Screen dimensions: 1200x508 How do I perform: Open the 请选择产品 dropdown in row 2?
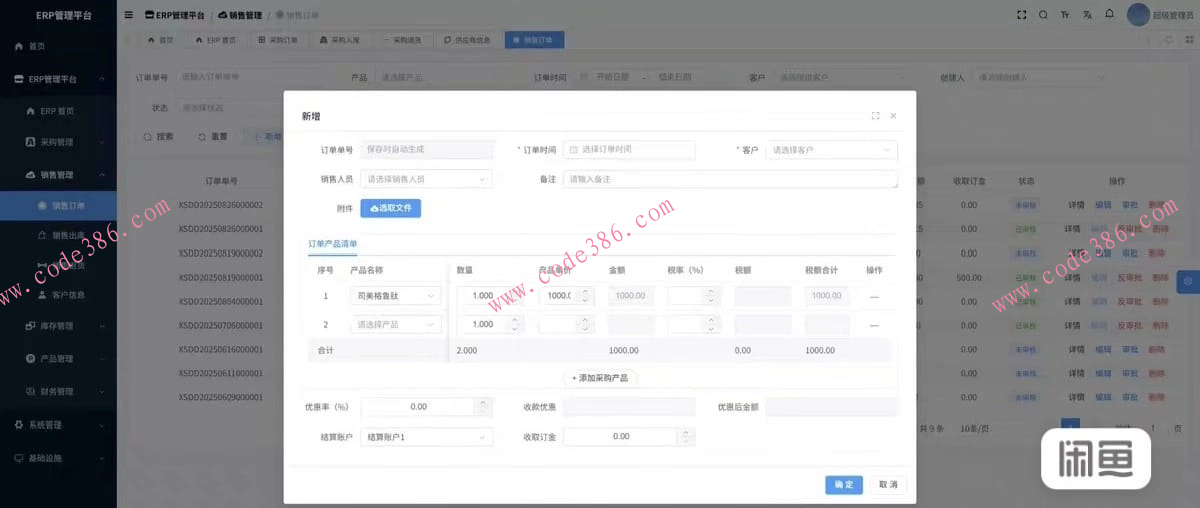tap(396, 325)
